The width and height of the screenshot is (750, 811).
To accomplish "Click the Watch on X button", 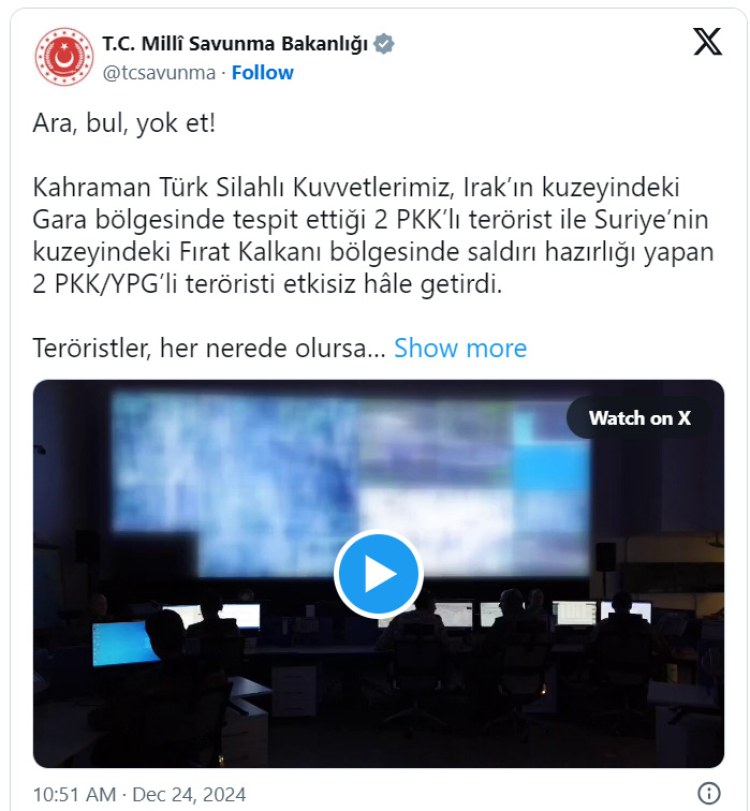I will click(x=639, y=418).
